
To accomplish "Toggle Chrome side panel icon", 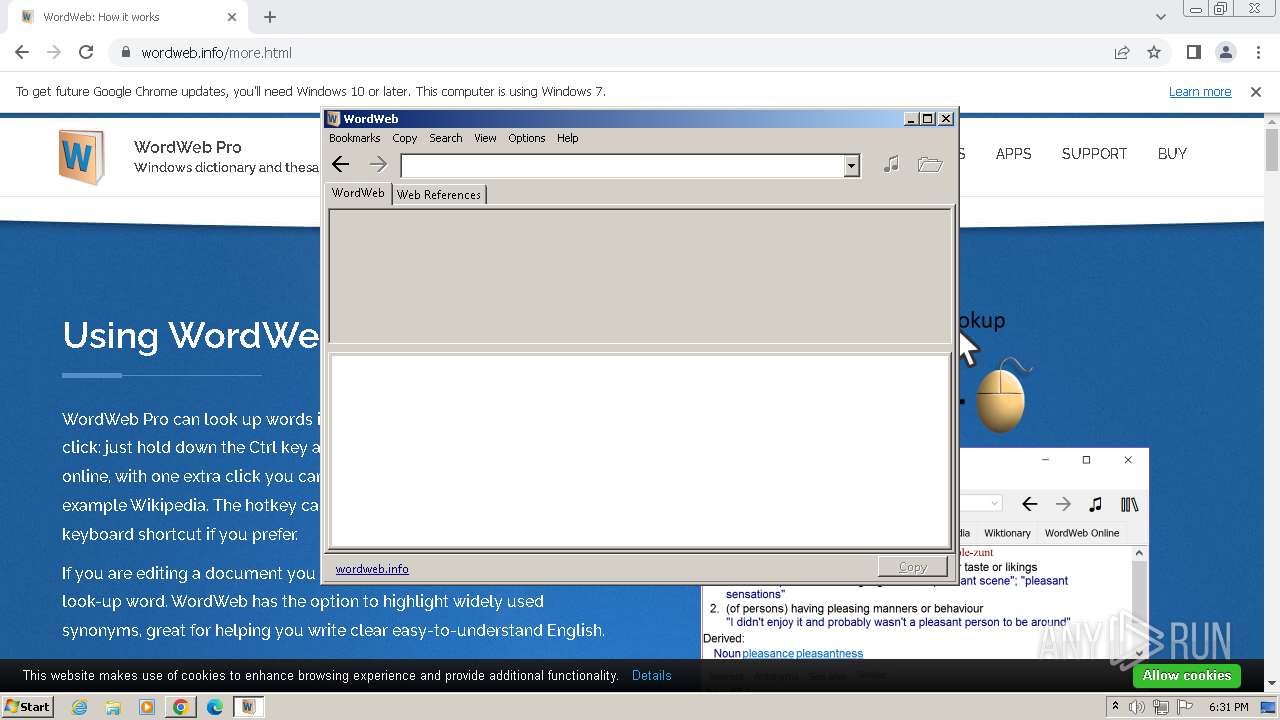I will pos(1194,52).
